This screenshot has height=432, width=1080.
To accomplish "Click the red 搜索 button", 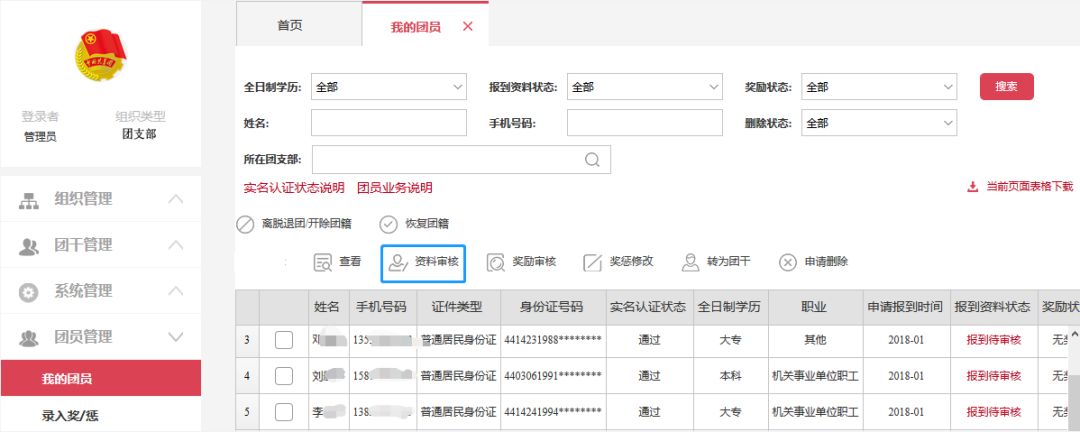I will point(1006,87).
